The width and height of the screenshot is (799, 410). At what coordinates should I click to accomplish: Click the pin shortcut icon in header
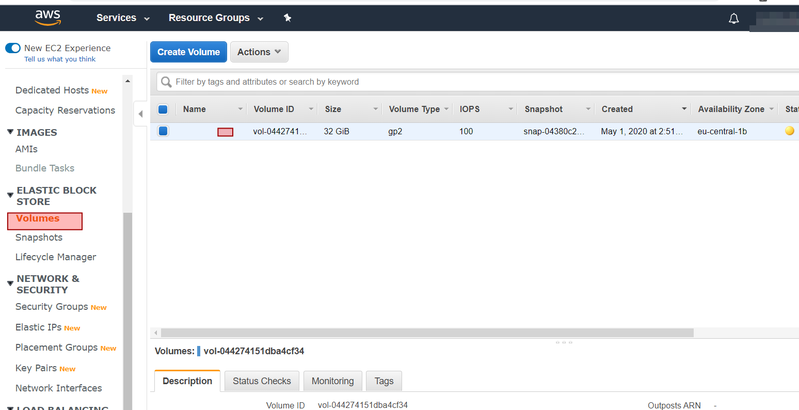pos(287,18)
